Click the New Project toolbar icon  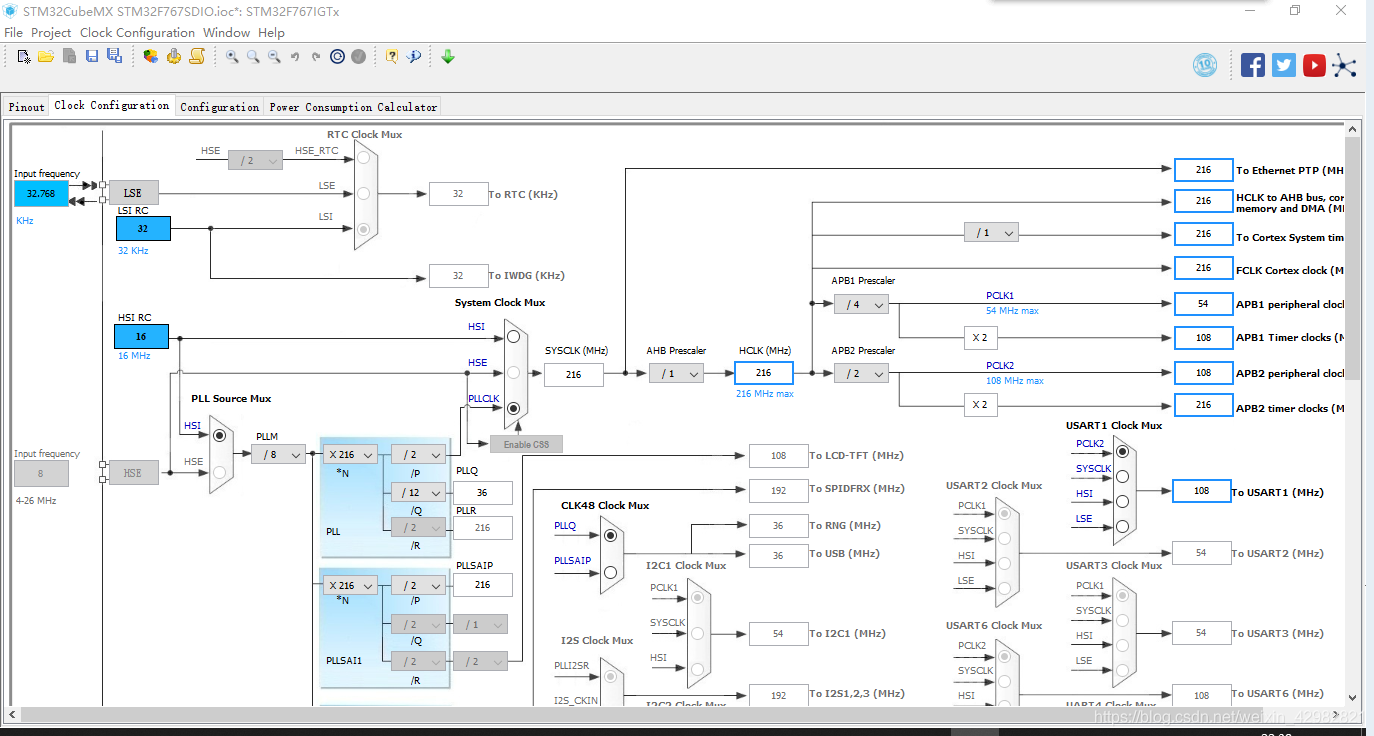24,57
